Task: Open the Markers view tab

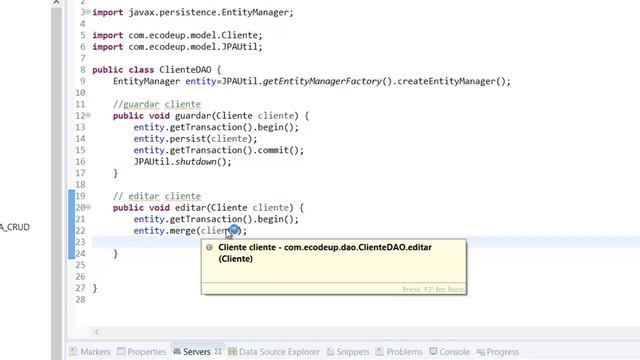Action: coord(90,351)
